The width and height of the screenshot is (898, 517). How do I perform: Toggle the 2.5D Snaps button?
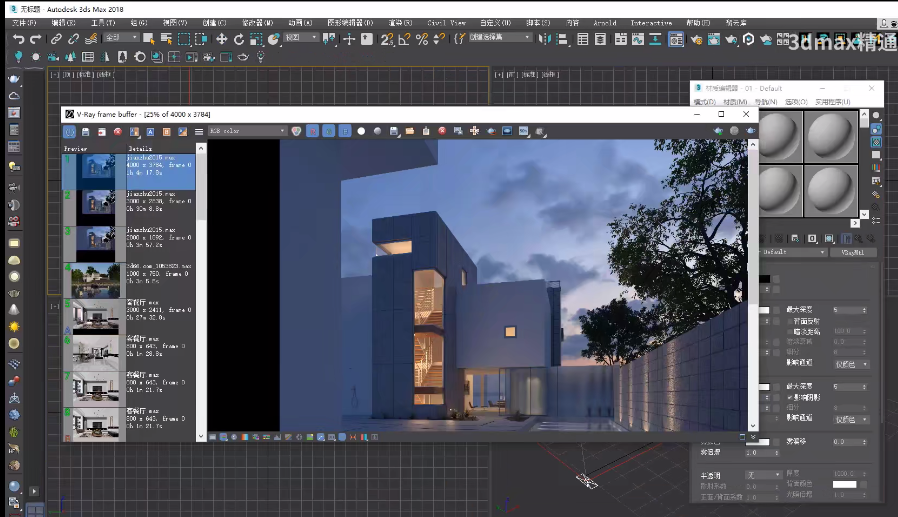click(x=387, y=39)
